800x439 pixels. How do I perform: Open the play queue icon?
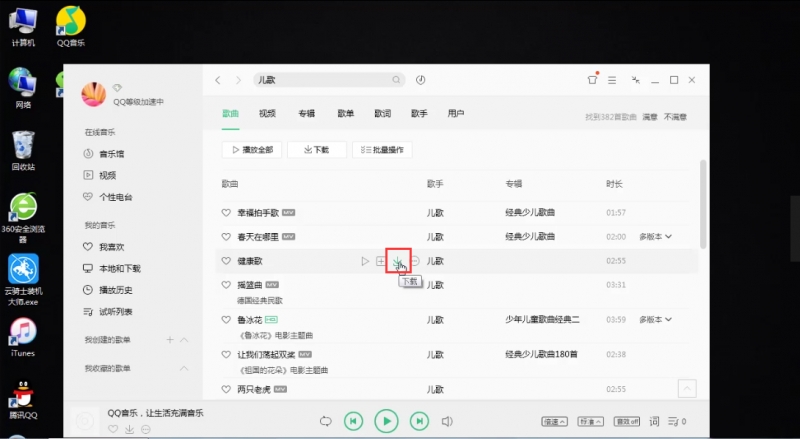click(678, 422)
